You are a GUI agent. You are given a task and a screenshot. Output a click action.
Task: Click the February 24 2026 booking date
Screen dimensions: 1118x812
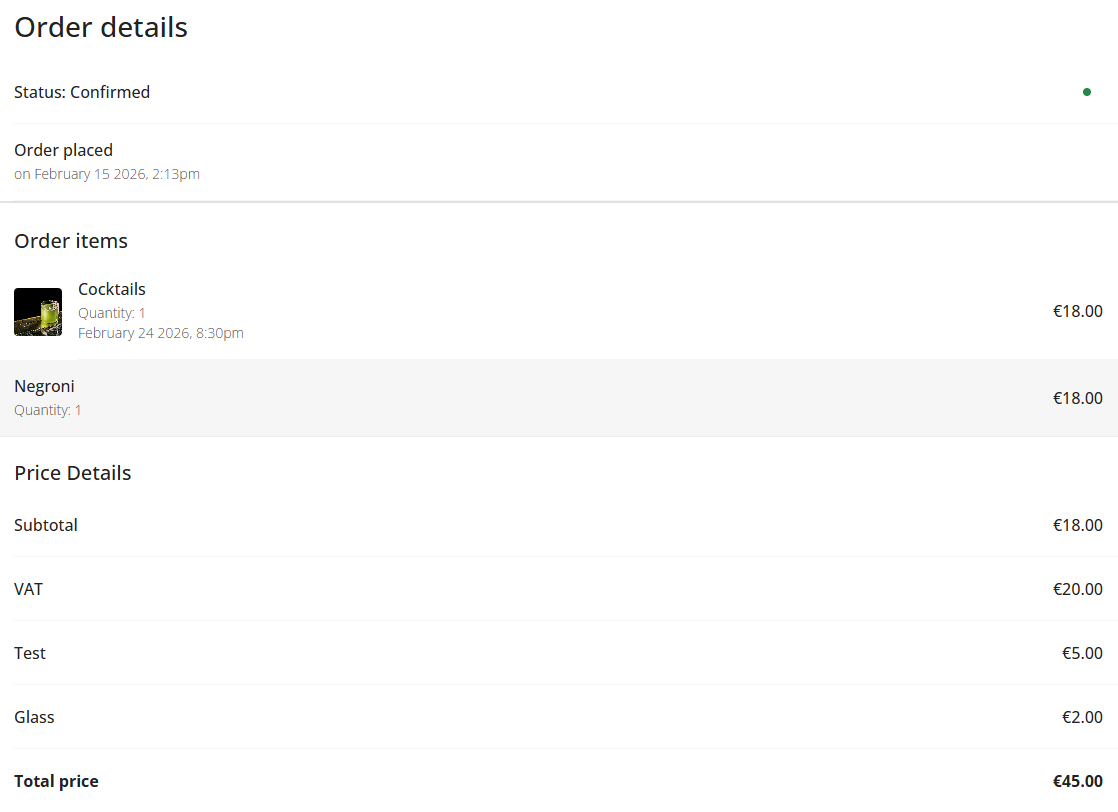(161, 333)
